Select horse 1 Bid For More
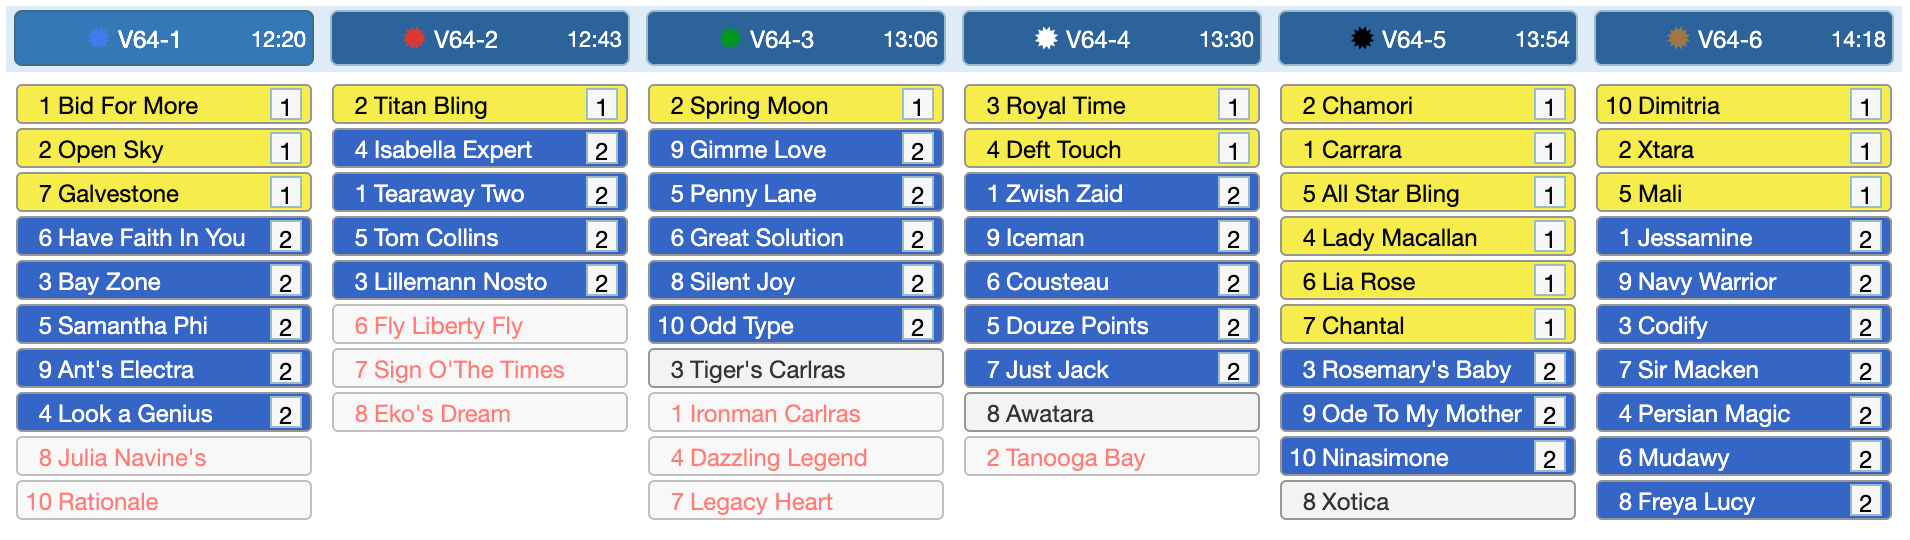The height and width of the screenshot is (540, 1910). [x=164, y=105]
